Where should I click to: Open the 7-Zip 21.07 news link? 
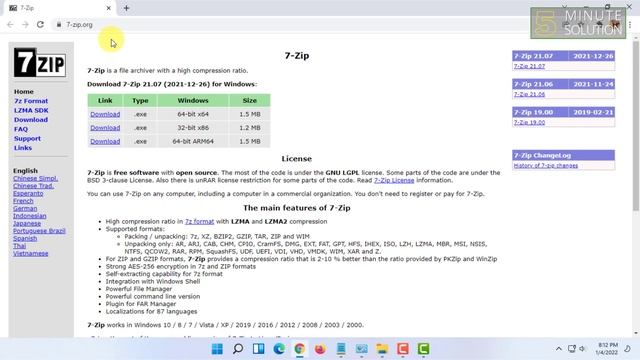(529, 66)
